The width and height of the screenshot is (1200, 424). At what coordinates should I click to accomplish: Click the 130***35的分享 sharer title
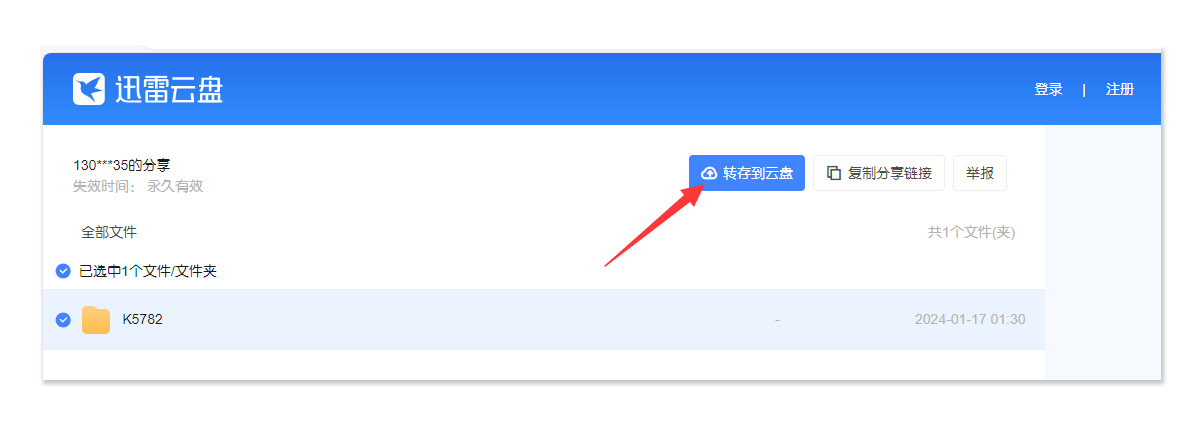click(x=116, y=165)
